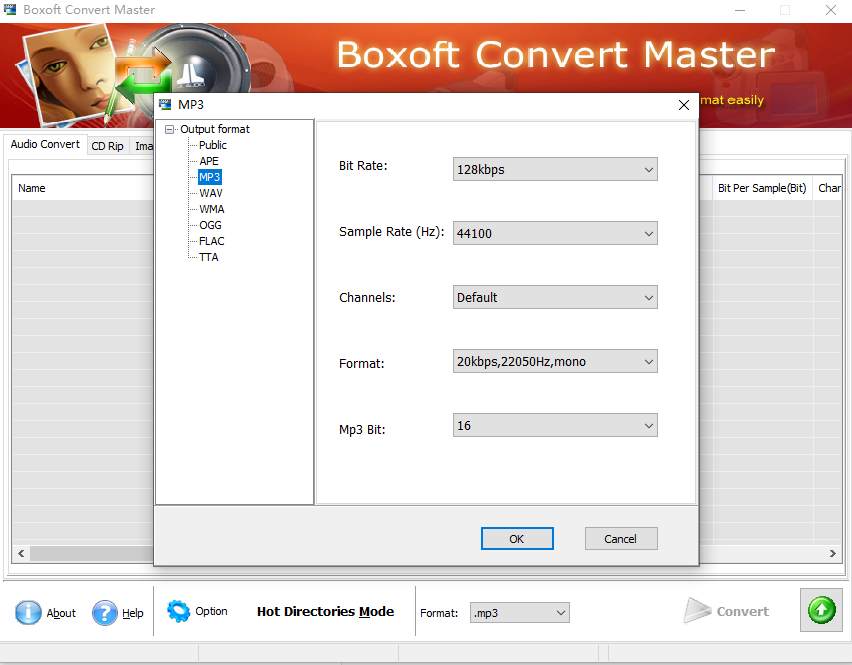
Task: Click the Help text label
Action: [133, 613]
